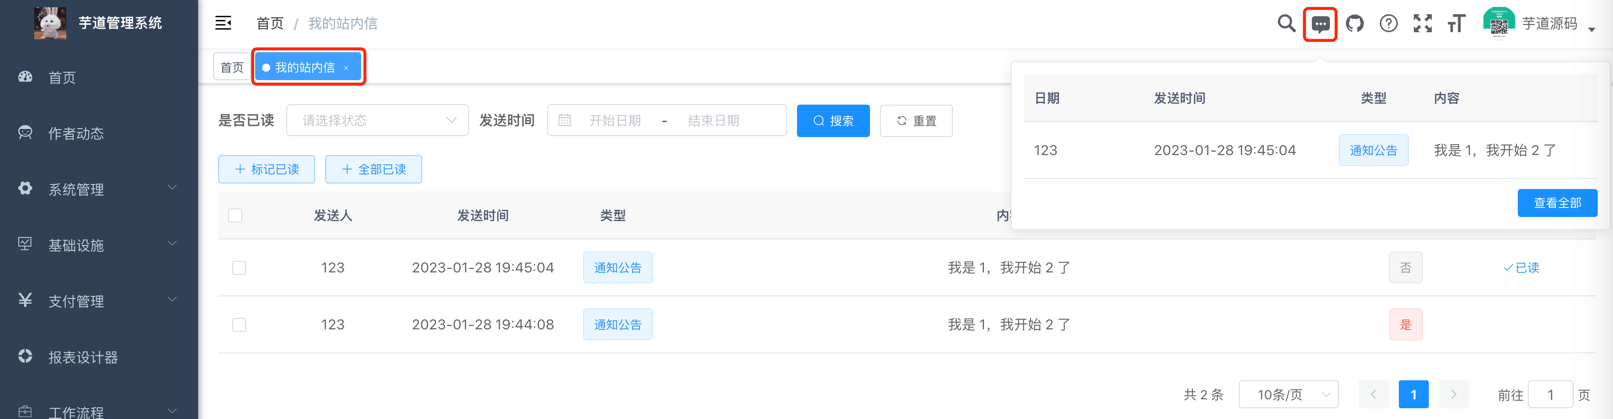The height and width of the screenshot is (419, 1613).
Task: Open the GitHub source icon
Action: [x=1354, y=23]
